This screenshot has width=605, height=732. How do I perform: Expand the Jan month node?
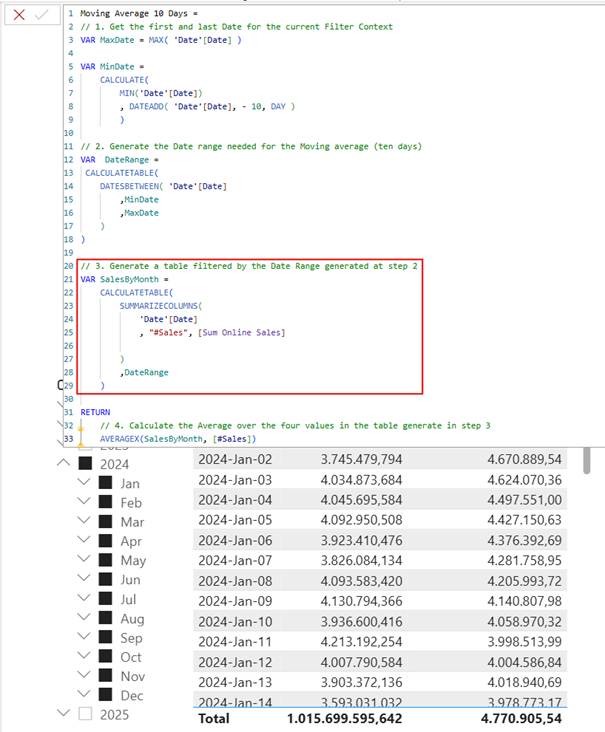[x=84, y=482]
